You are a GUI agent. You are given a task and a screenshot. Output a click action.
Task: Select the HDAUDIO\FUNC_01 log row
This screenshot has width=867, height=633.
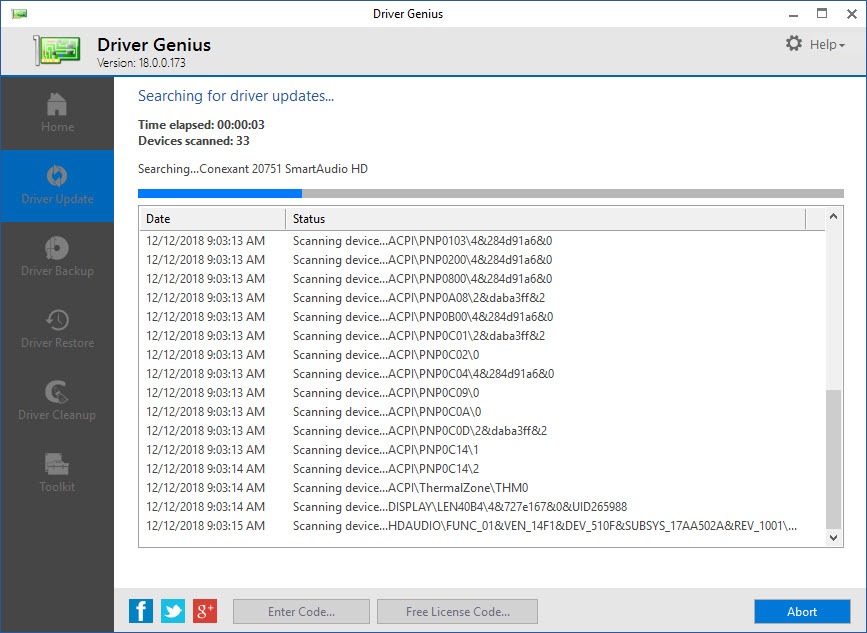tap(482, 526)
